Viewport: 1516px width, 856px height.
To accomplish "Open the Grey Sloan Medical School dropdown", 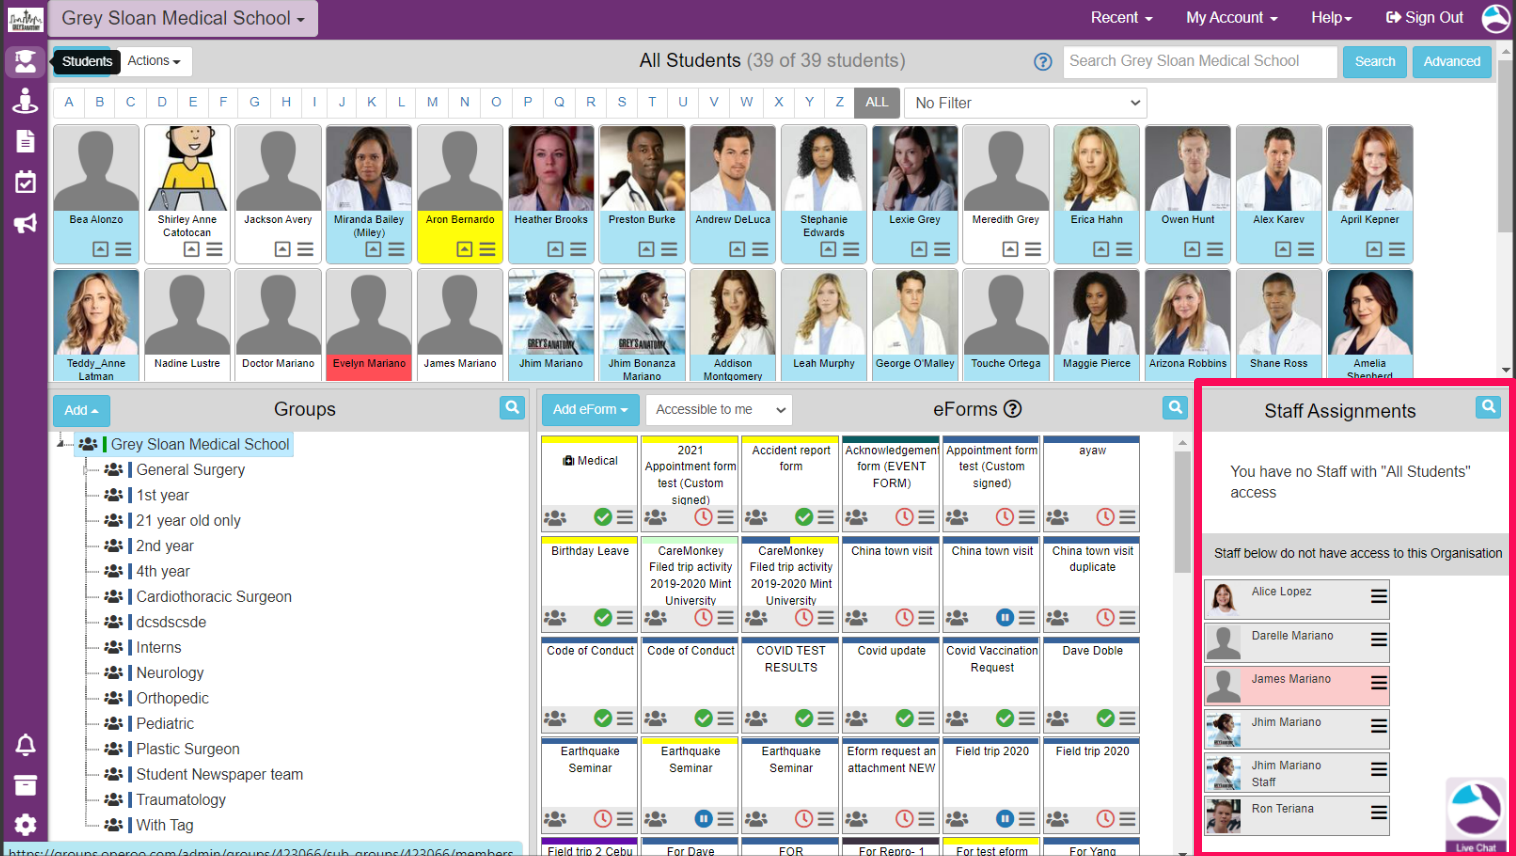I will (184, 18).
